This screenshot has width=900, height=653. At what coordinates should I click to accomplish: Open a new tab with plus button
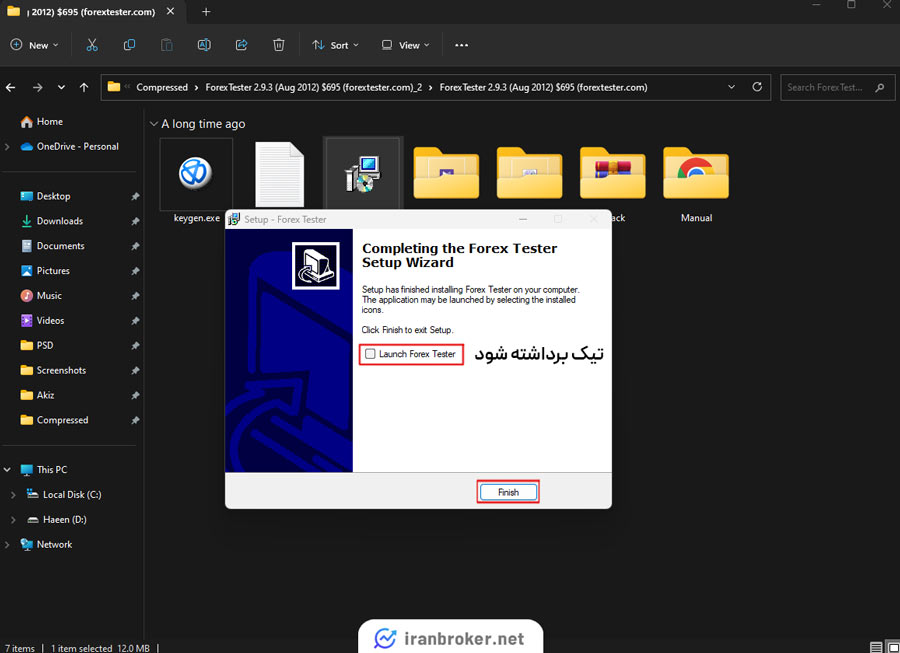(x=206, y=11)
